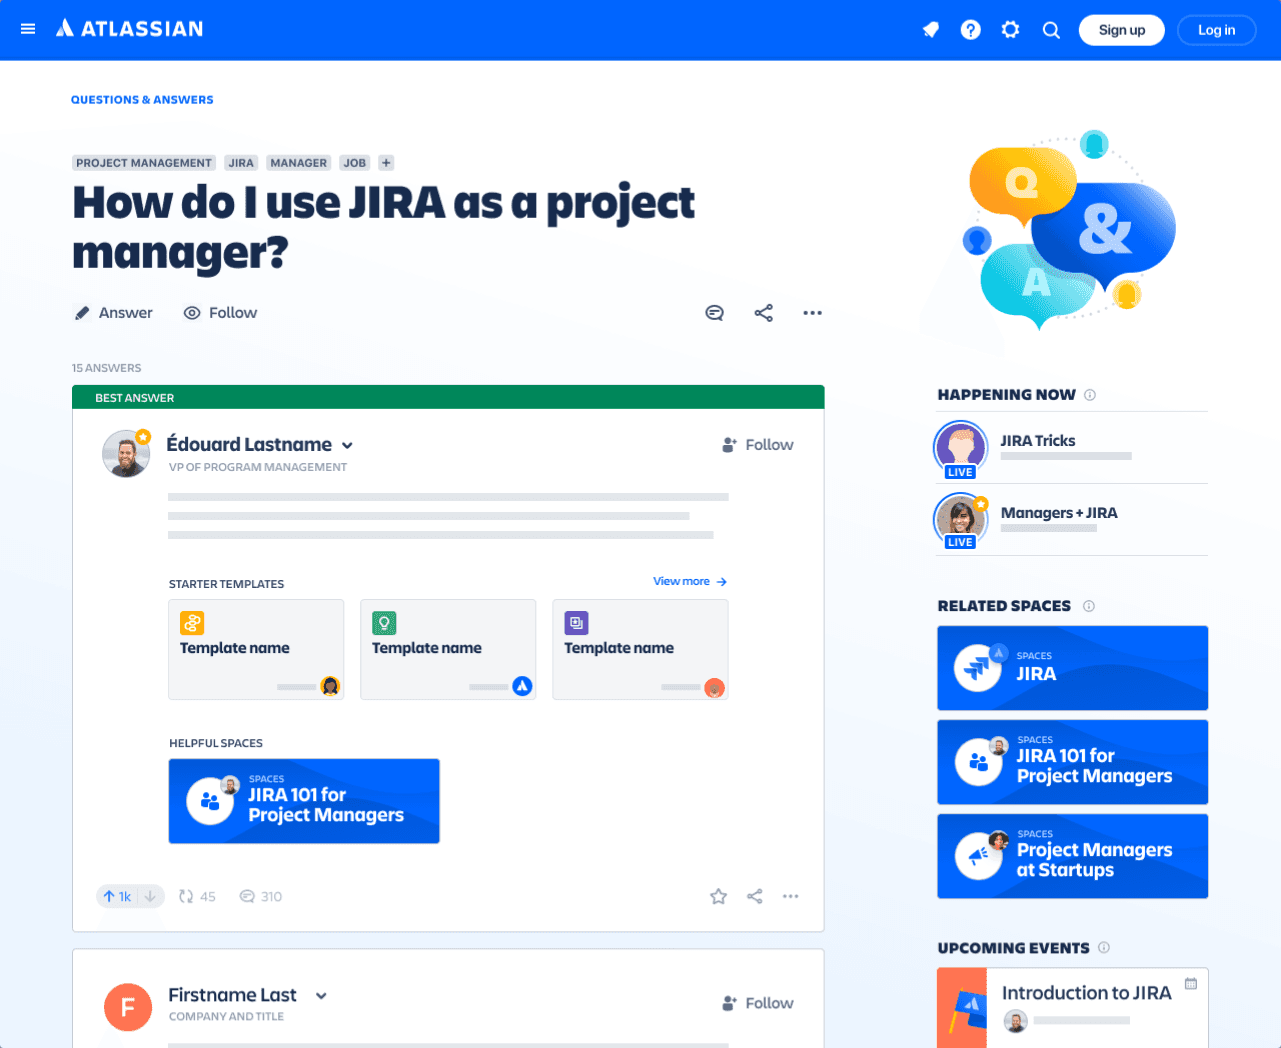Go to Questions & Answers breadcrumb
Image resolution: width=1281 pixels, height=1048 pixels.
click(142, 100)
